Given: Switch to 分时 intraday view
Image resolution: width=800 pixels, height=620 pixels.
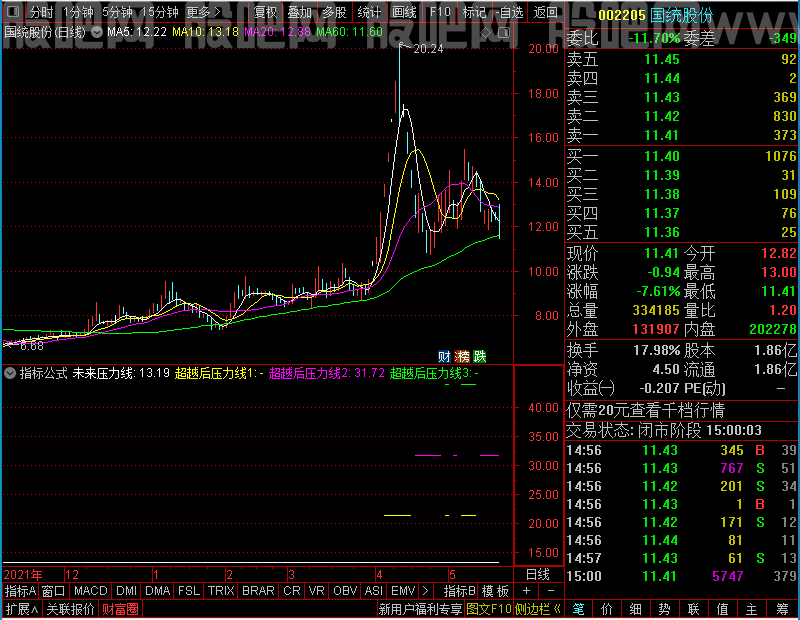Looking at the screenshot, I should coord(41,12).
